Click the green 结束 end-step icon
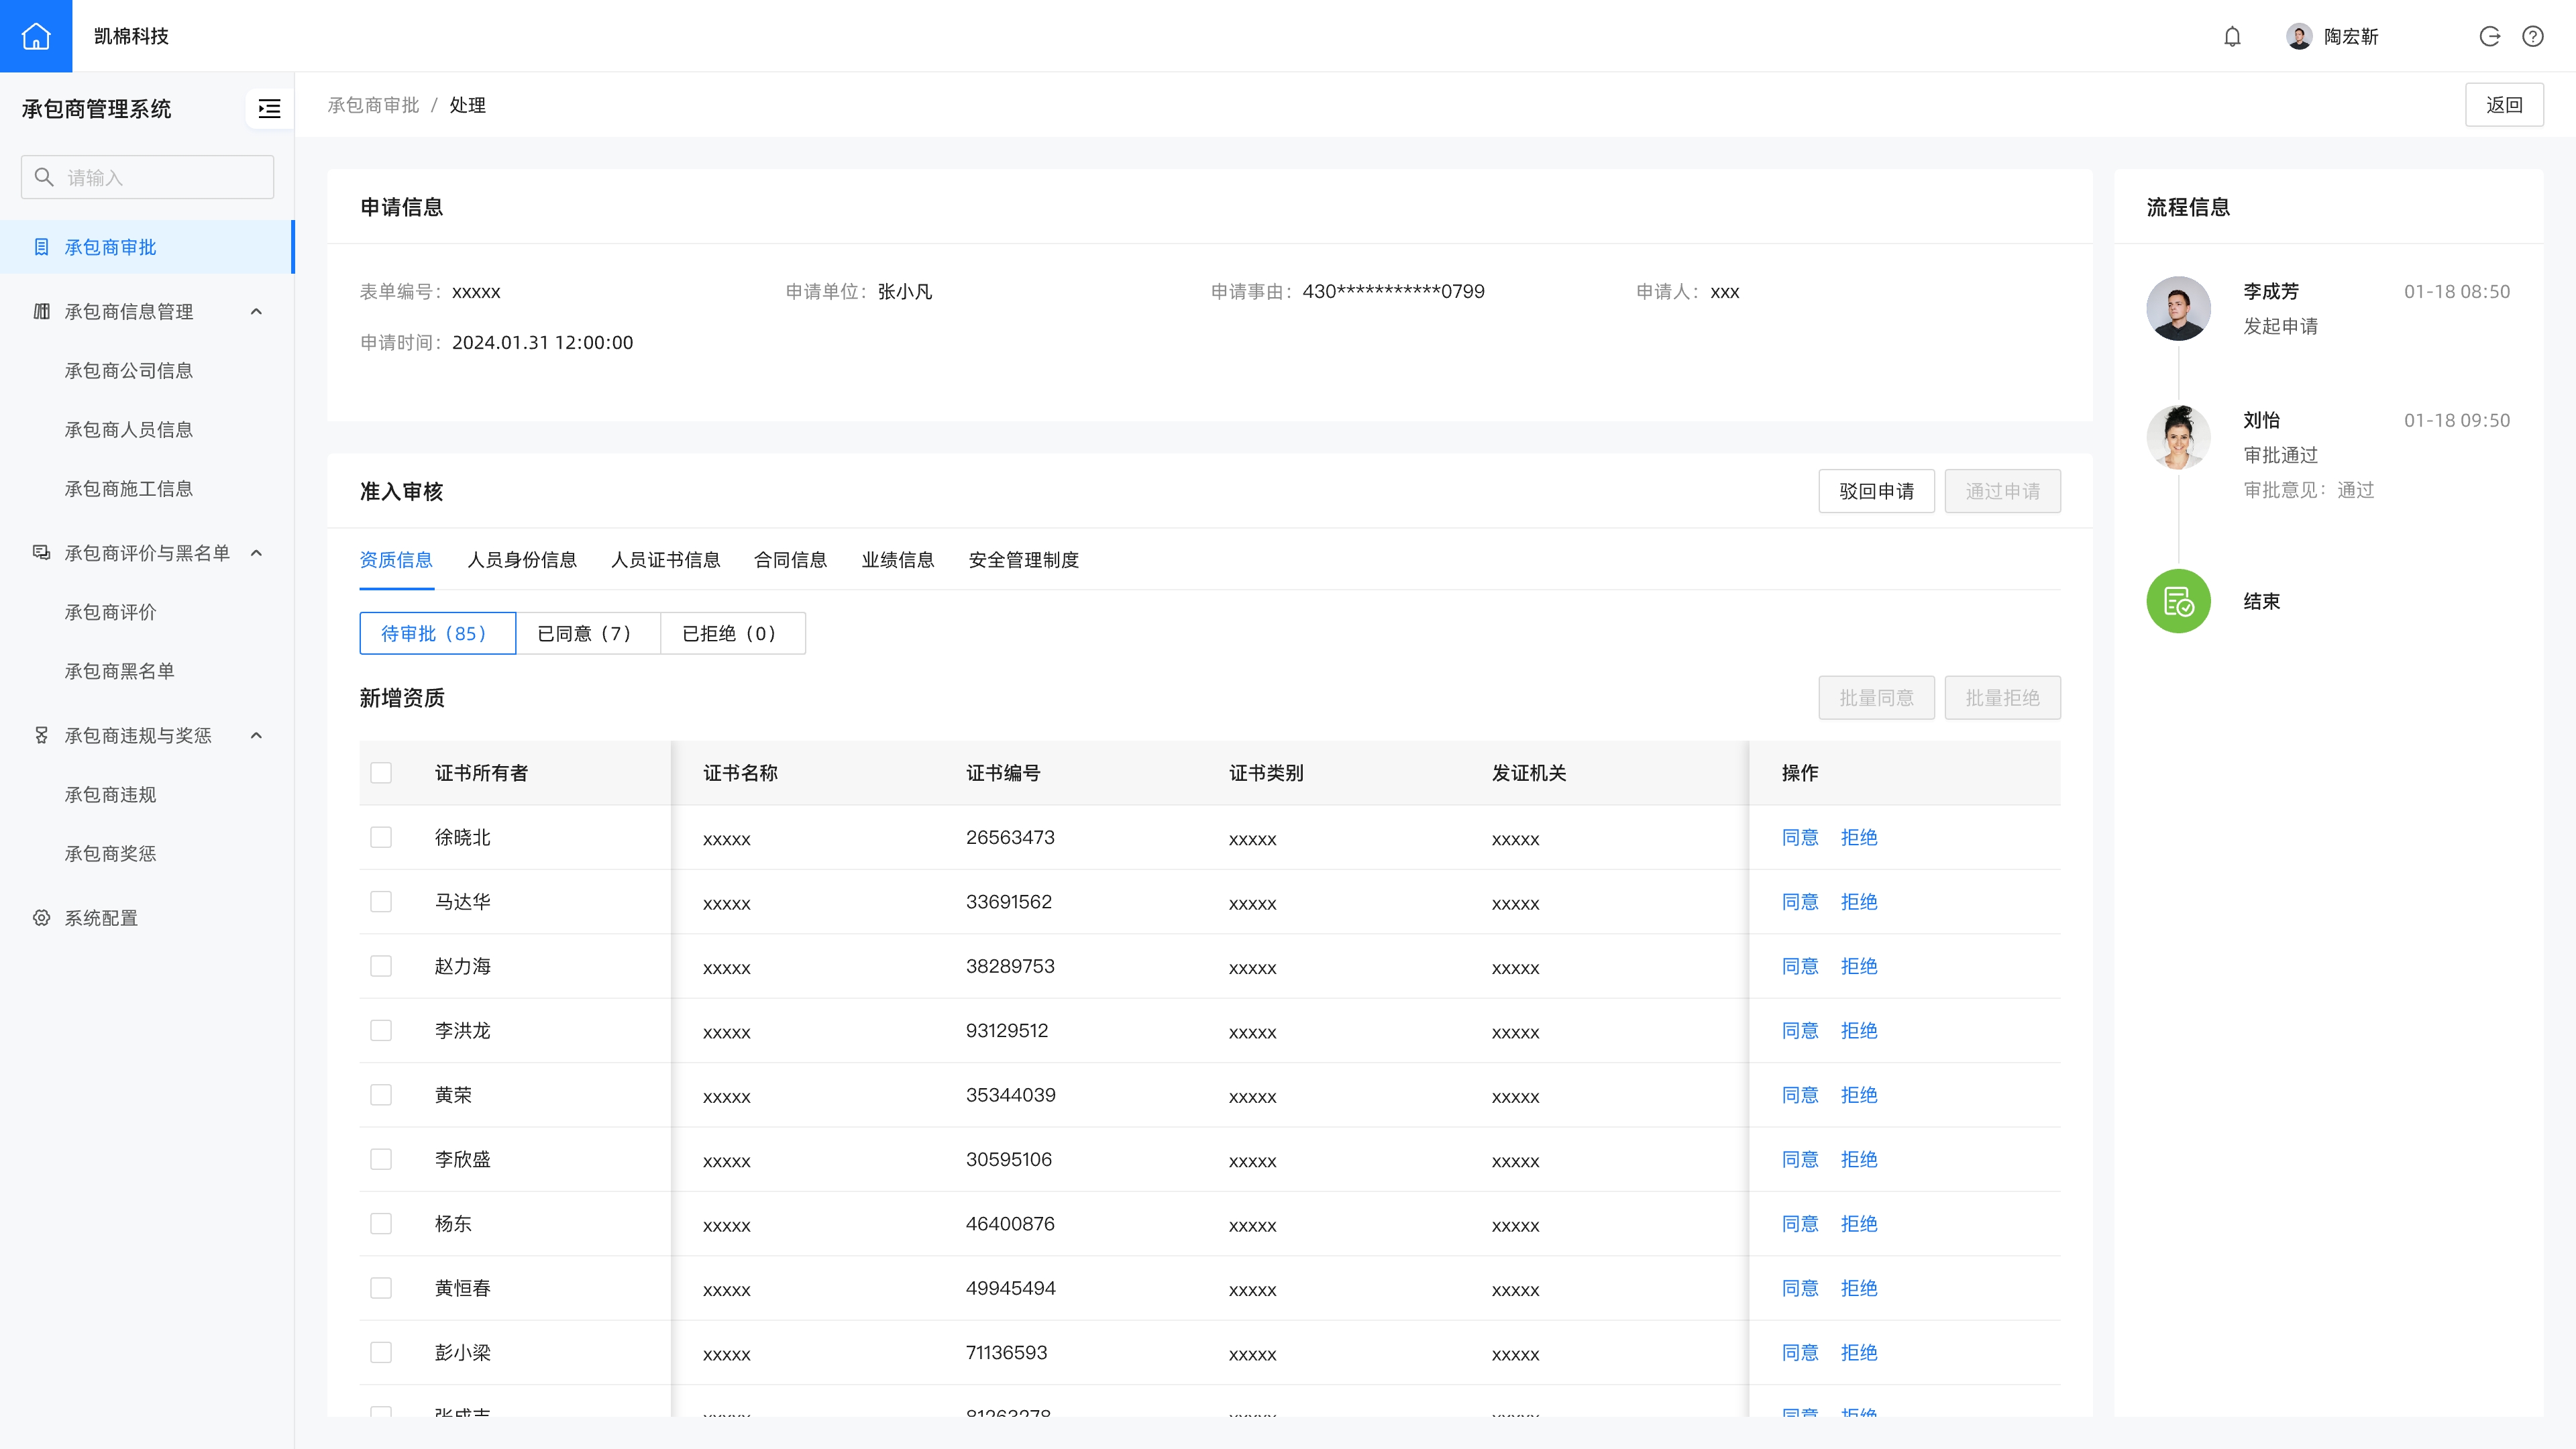 (2178, 601)
